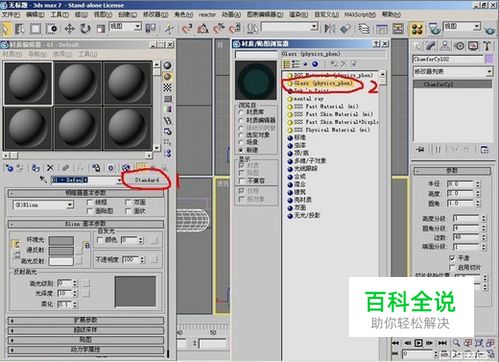The width and height of the screenshot is (499, 362).
Task: Open named selection sets dropdown
Action: [314, 27]
